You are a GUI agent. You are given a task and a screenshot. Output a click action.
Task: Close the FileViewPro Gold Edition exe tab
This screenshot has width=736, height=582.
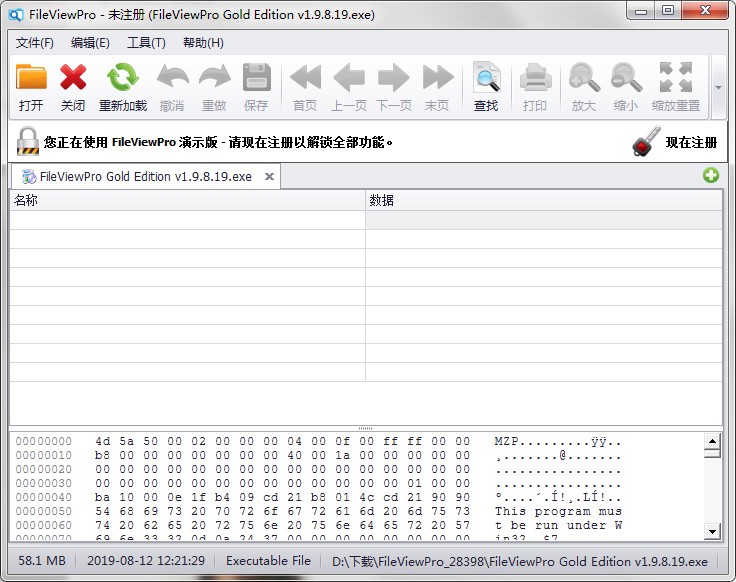[x=269, y=176]
